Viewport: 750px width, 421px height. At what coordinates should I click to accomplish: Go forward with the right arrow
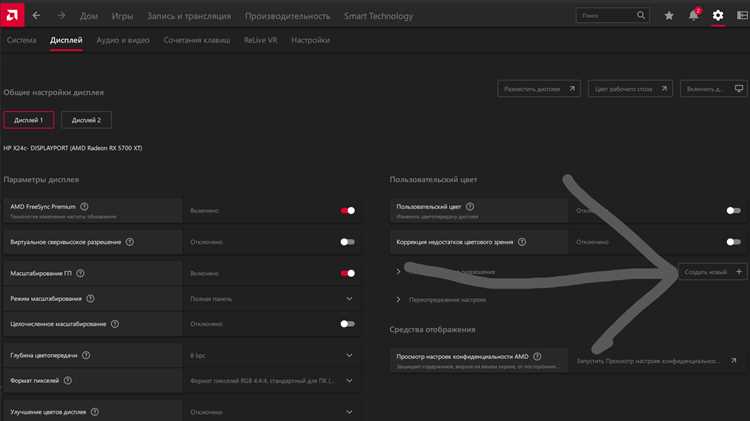coord(61,16)
